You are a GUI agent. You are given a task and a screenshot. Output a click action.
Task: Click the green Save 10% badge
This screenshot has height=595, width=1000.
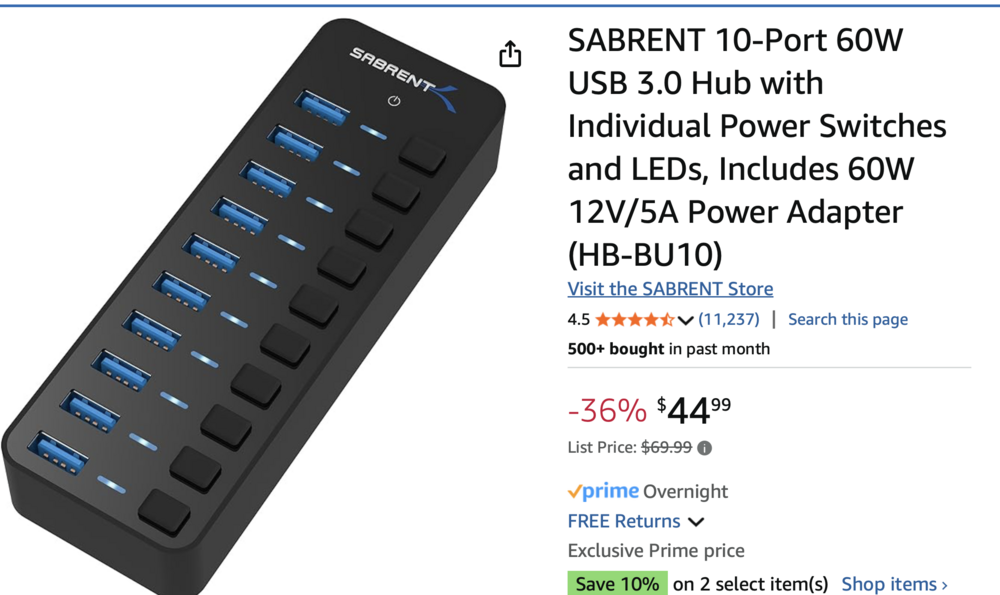tap(617, 584)
